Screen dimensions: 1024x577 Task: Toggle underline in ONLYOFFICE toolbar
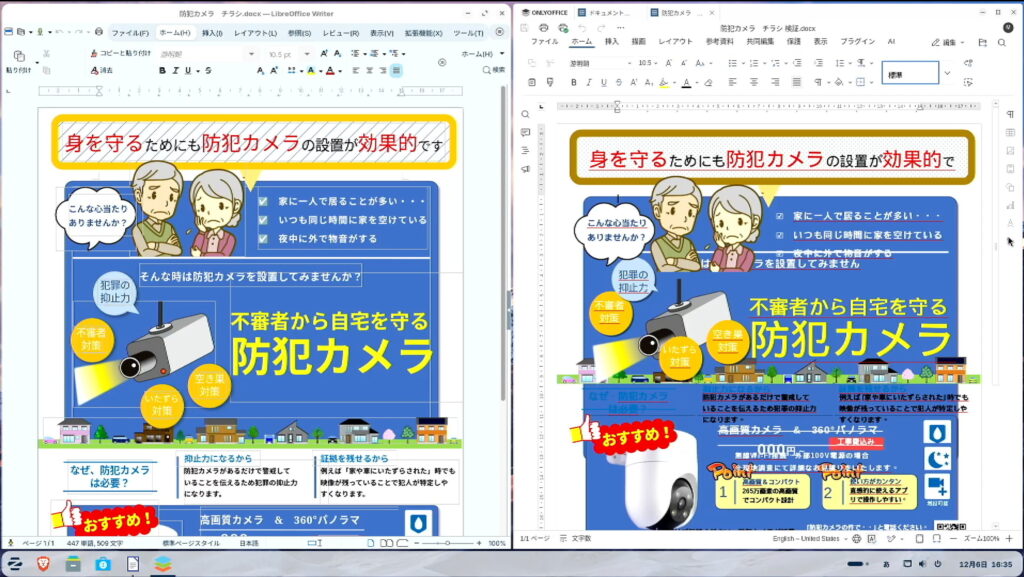click(602, 82)
